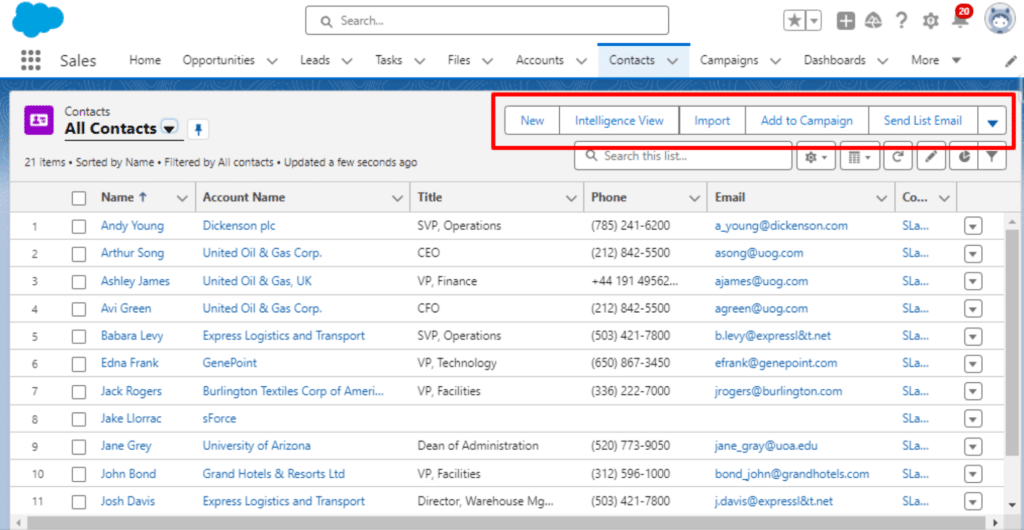The width and height of the screenshot is (1024, 530).
Task: Select checkbox for Avi Green row
Action: [79, 309]
